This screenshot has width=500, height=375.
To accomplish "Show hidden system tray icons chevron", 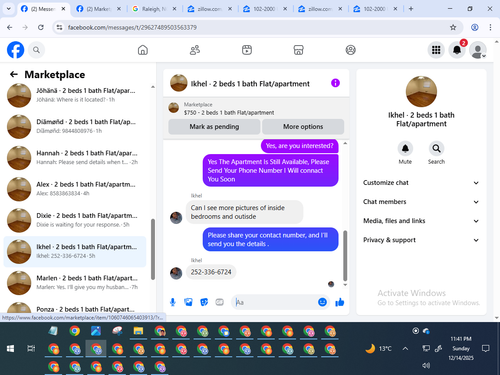I will [405, 349].
